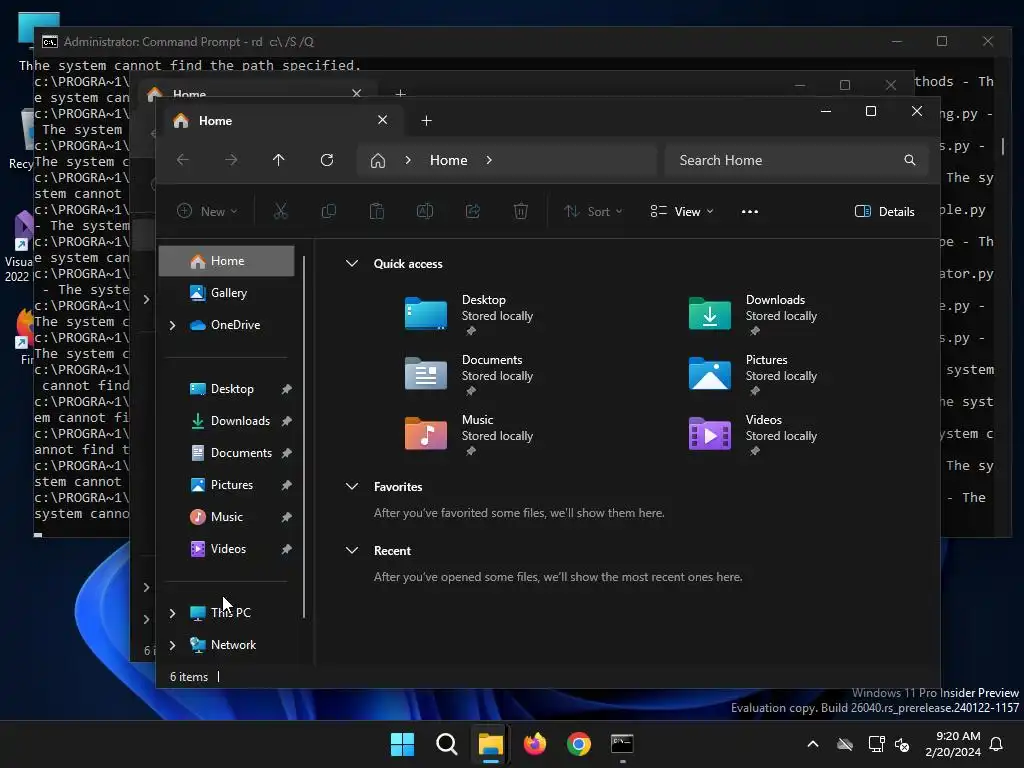Screen dimensions: 1024x768
Task: Click File Explorer icon on taskbar
Action: 490,744
